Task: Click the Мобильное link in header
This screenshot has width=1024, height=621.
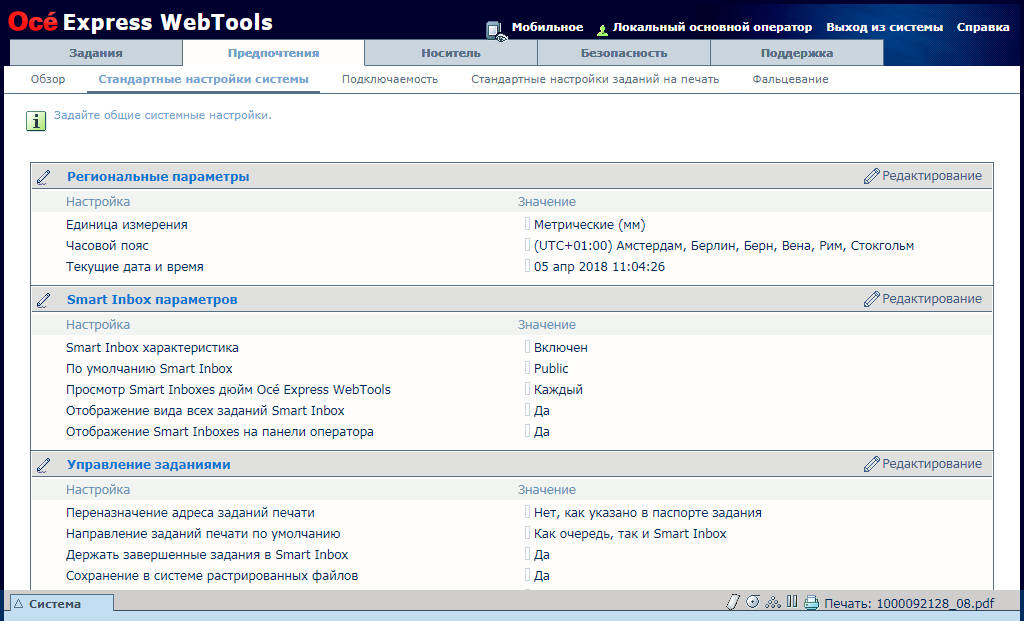Action: click(547, 27)
